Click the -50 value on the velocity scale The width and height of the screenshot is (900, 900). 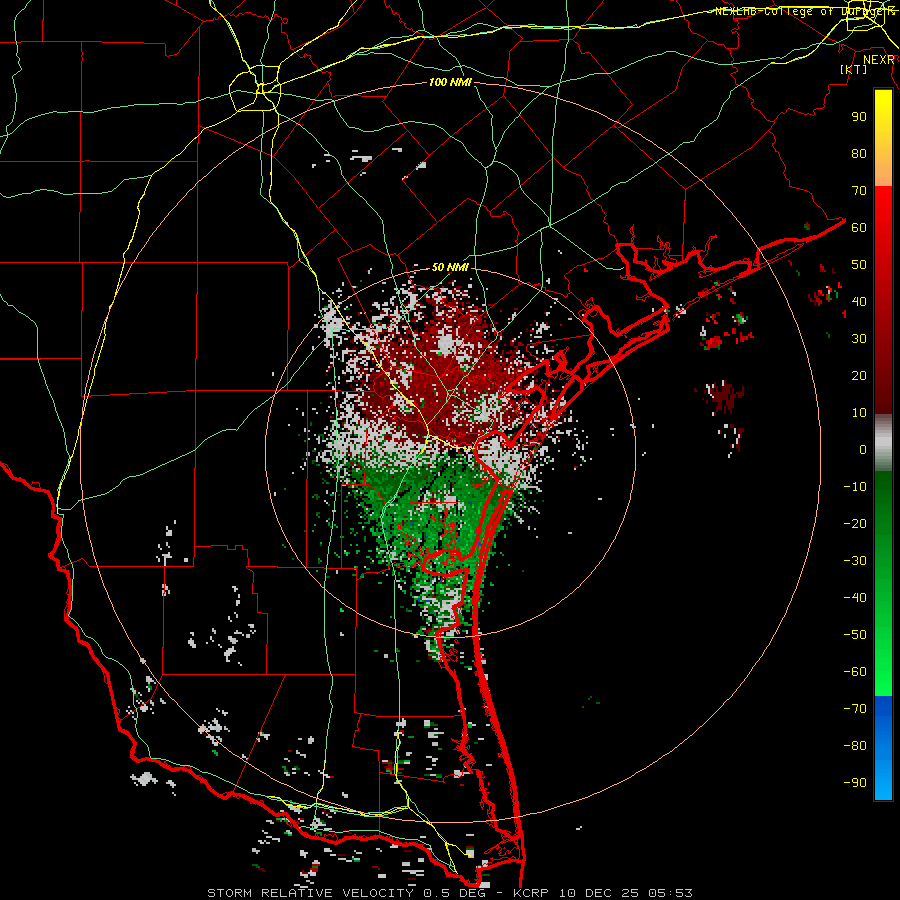855,635
